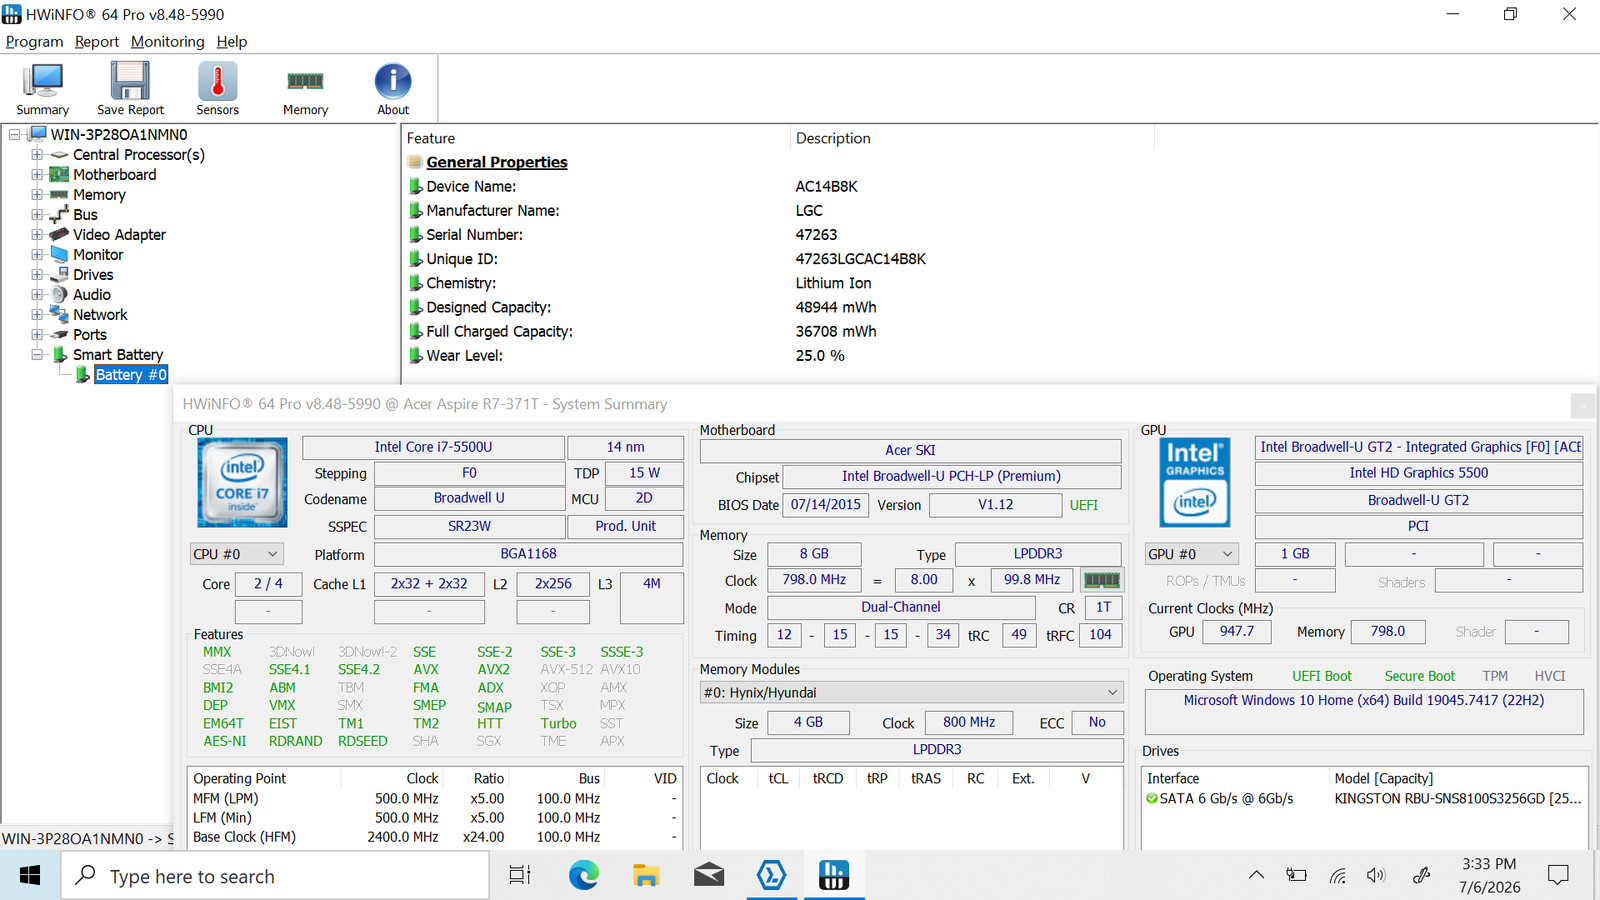Click the Feature column header

click(x=596, y=138)
